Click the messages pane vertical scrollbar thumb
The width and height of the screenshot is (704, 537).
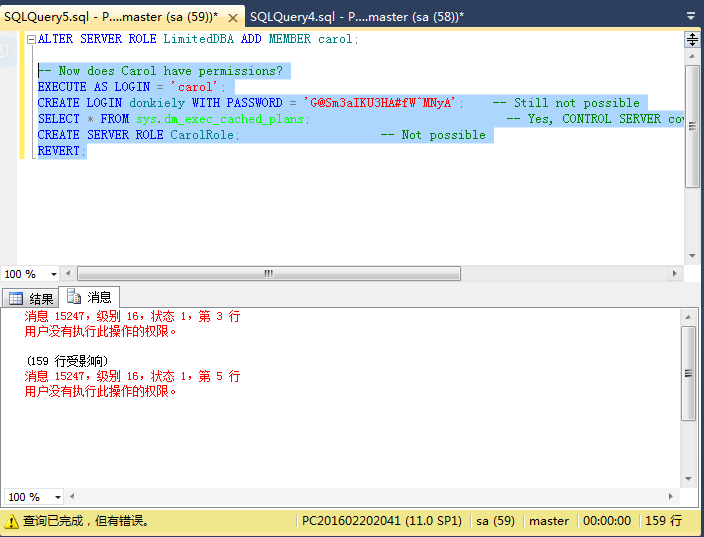coord(688,375)
